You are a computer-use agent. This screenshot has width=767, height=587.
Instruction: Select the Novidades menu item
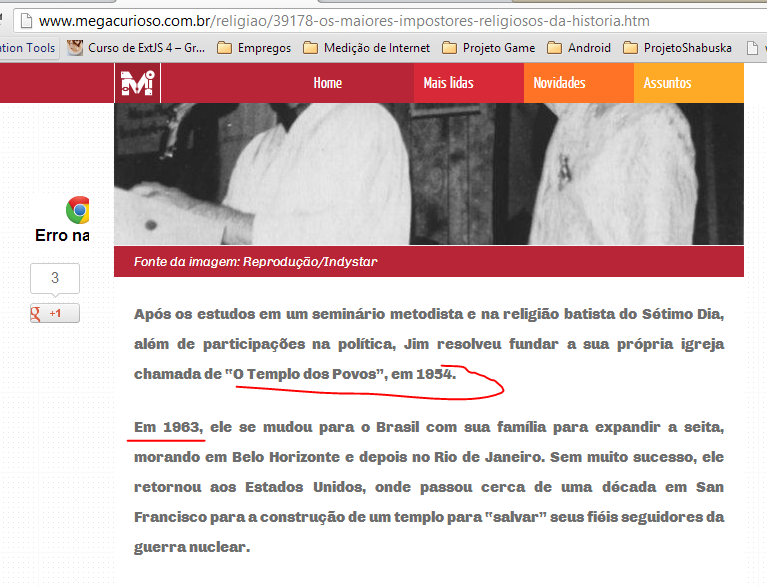559,83
